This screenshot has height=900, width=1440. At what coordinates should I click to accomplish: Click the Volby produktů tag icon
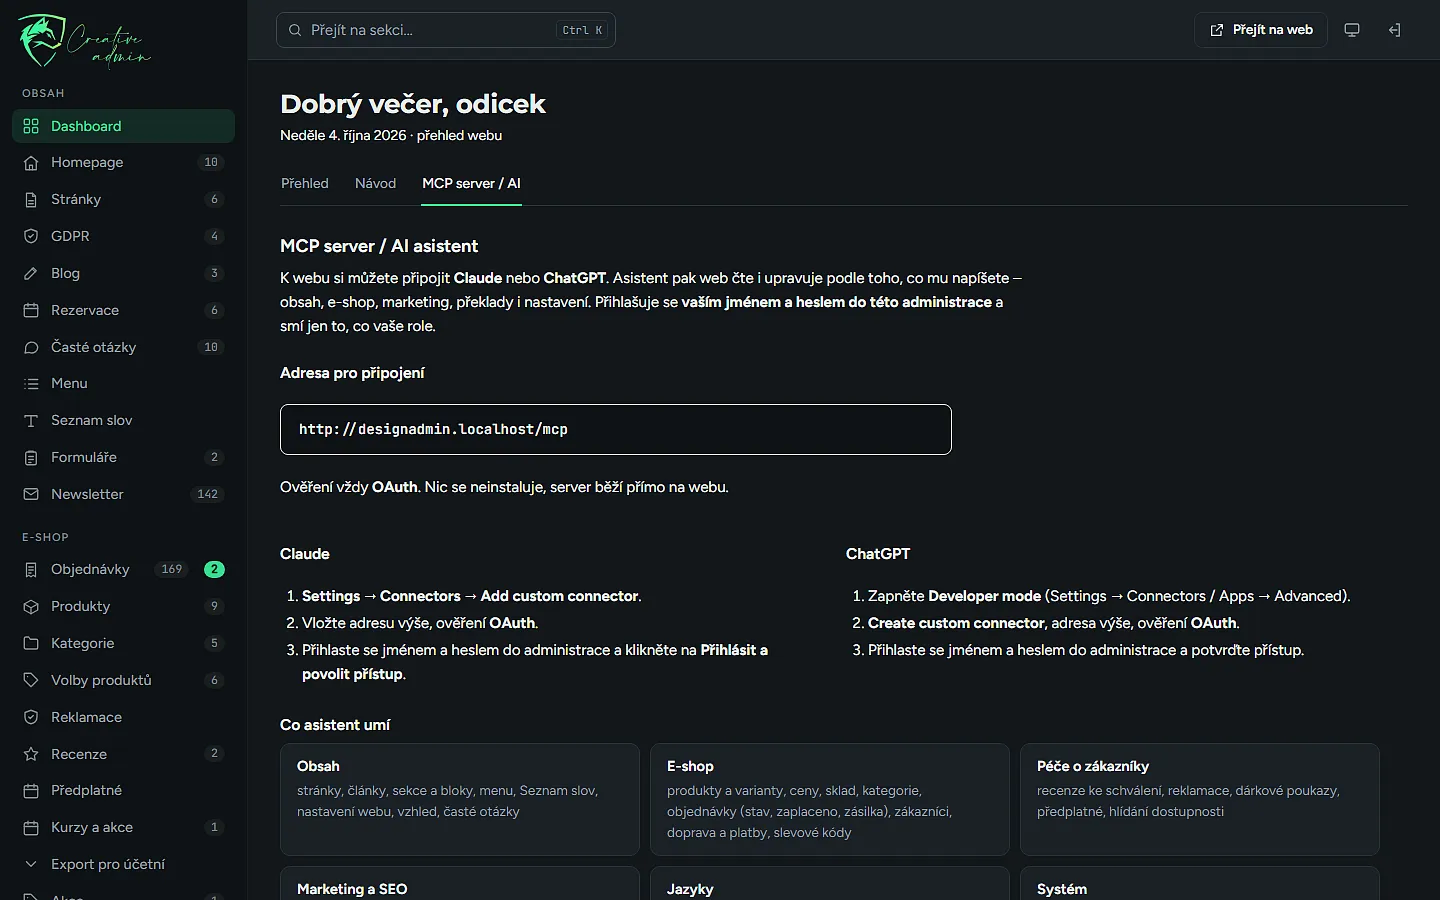(31, 680)
